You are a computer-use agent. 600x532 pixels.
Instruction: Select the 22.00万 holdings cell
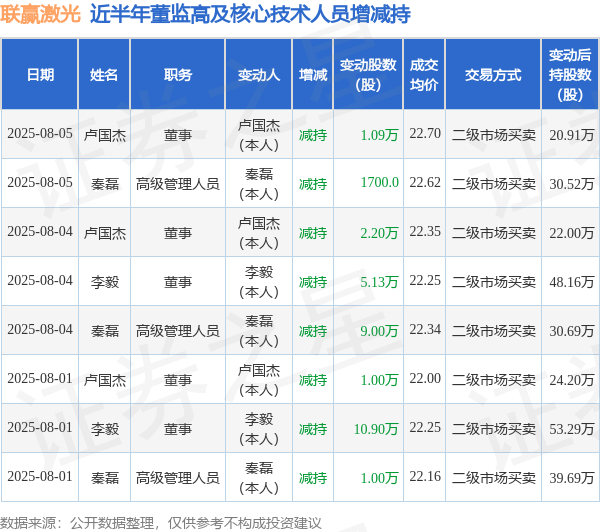point(572,233)
